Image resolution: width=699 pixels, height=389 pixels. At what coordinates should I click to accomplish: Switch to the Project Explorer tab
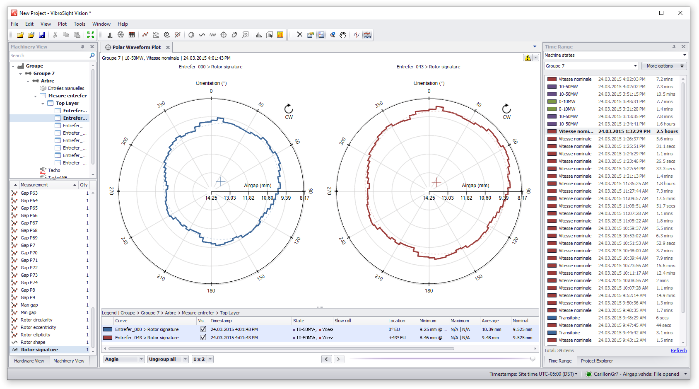(596, 361)
